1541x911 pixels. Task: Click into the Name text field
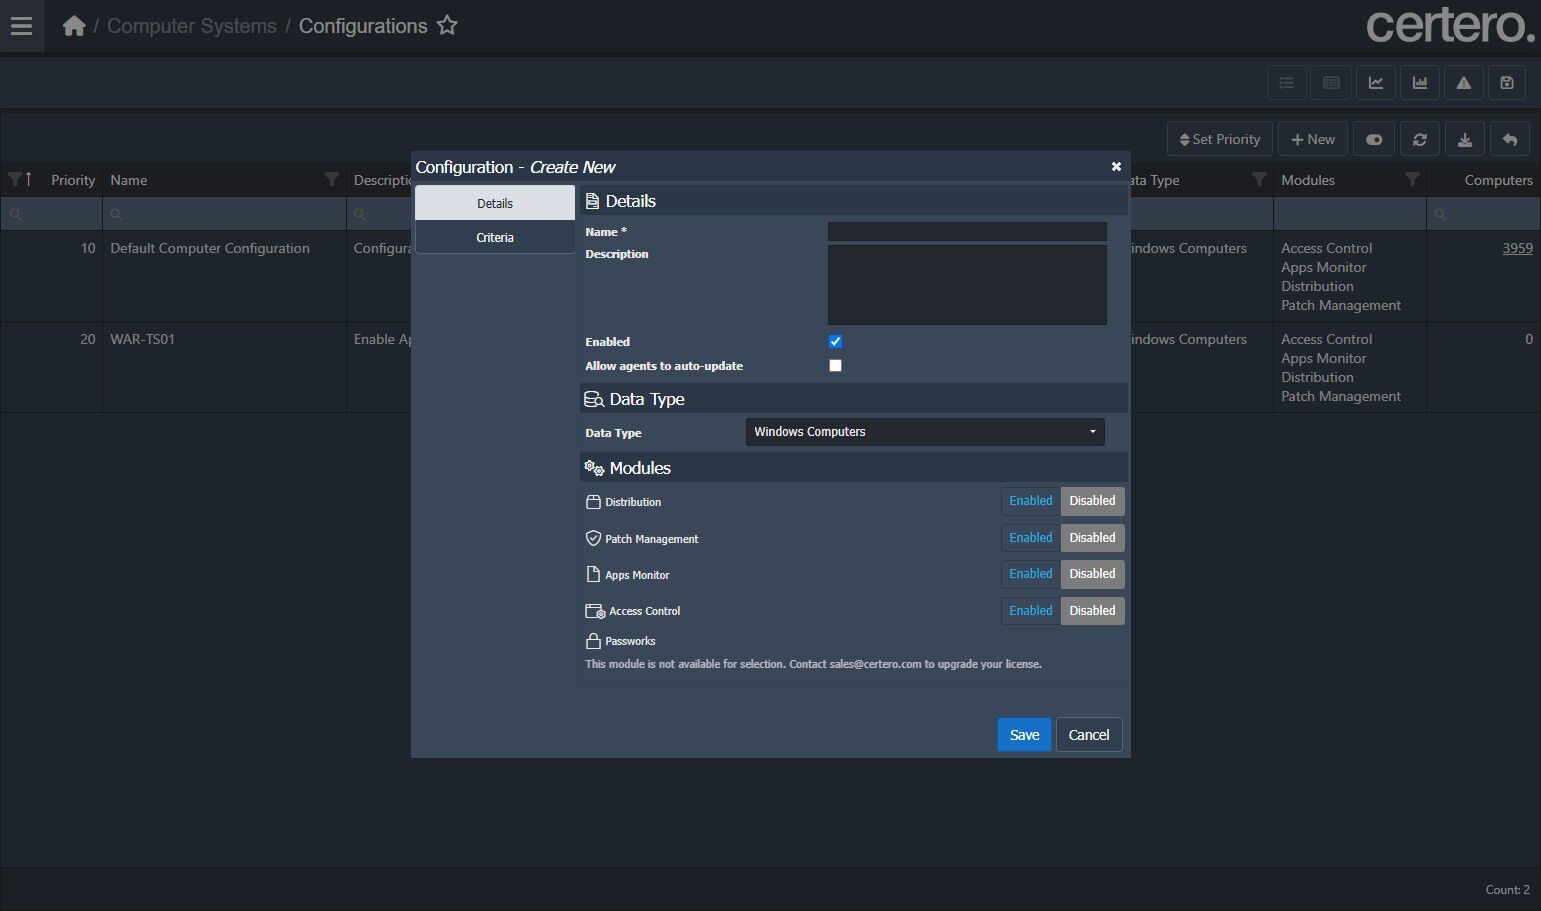tap(966, 232)
